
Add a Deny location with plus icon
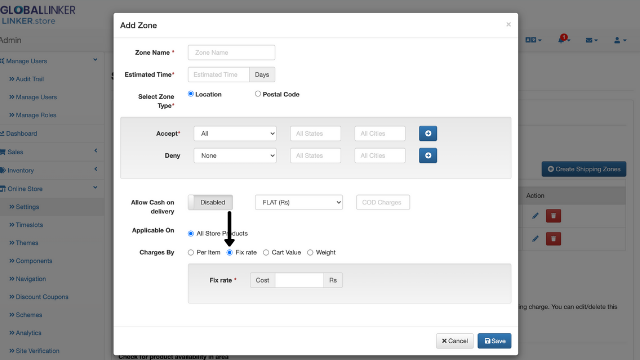pos(428,156)
